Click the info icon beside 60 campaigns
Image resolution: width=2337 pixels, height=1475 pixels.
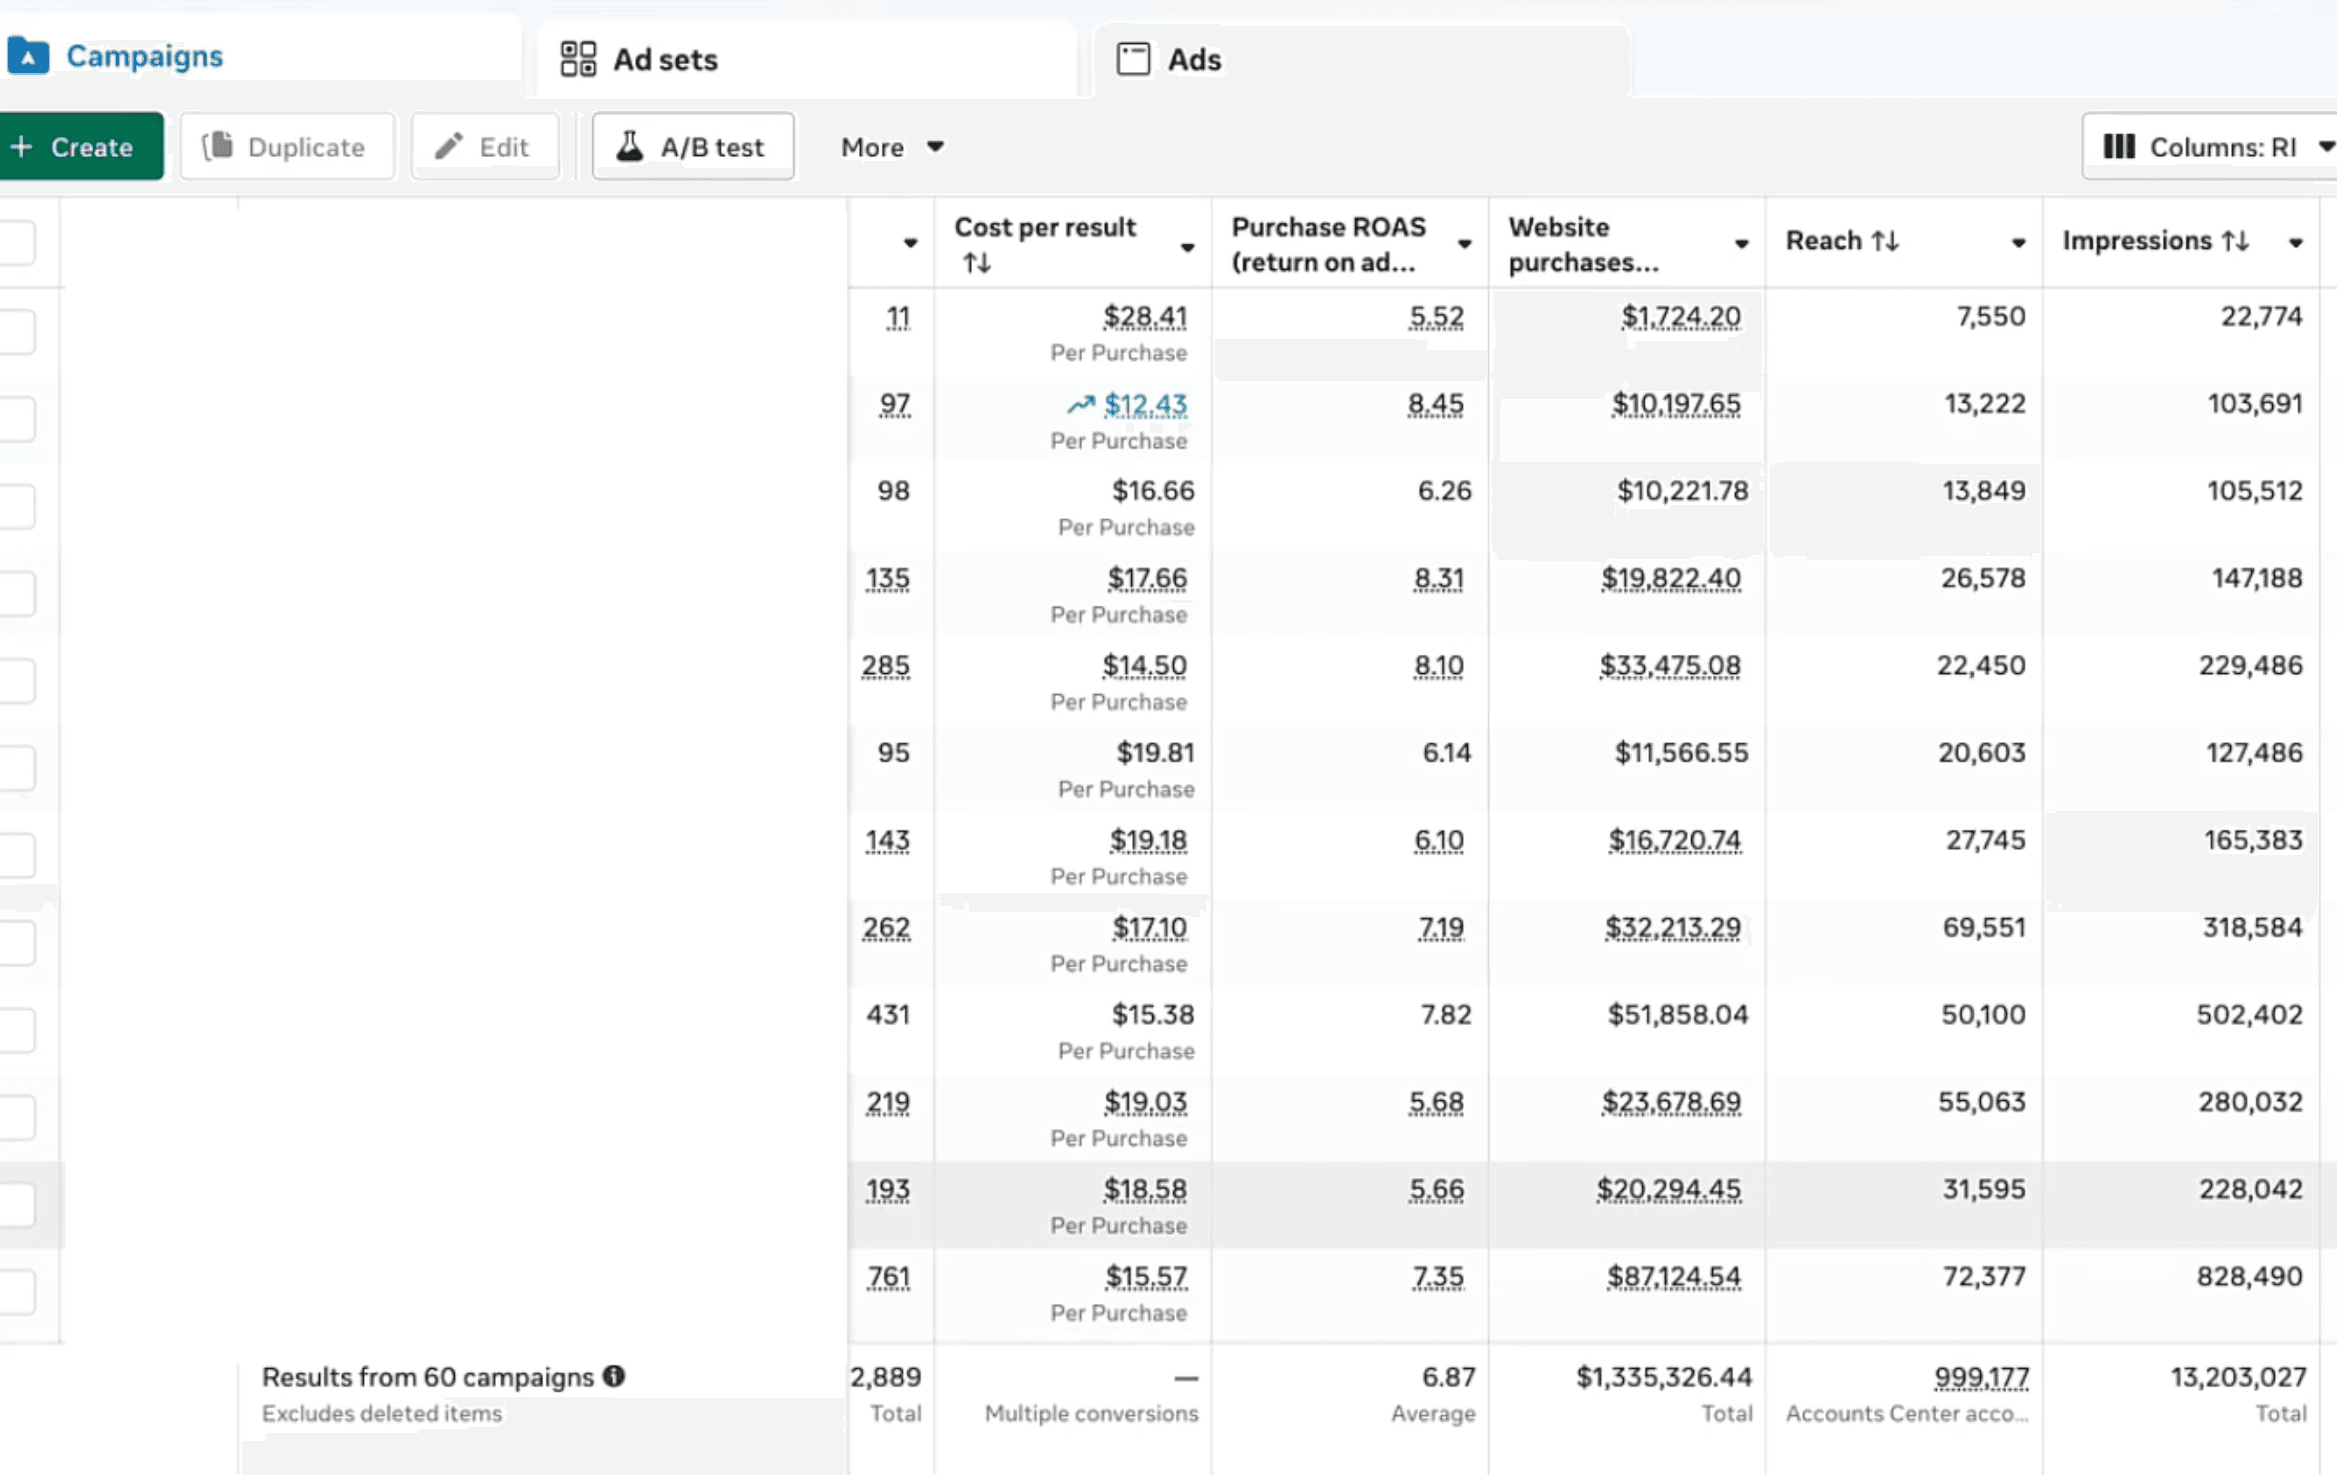click(x=614, y=1377)
